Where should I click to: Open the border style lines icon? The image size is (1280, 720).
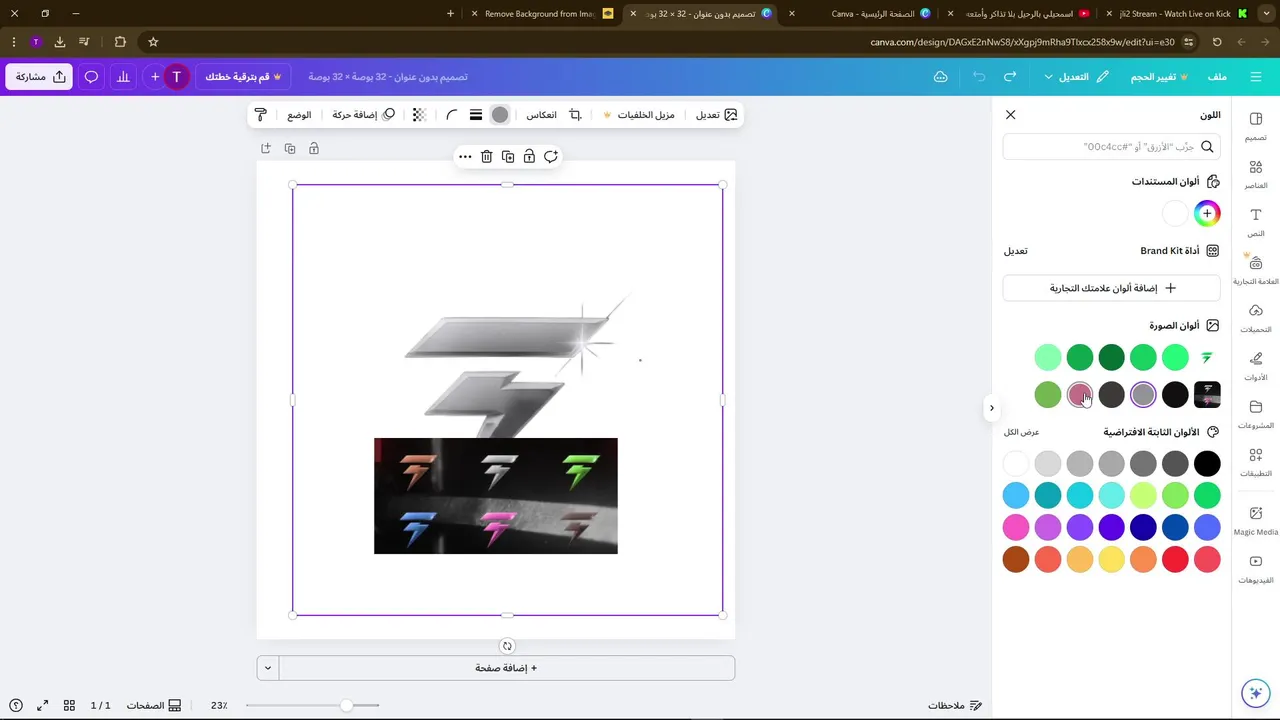[x=476, y=115]
